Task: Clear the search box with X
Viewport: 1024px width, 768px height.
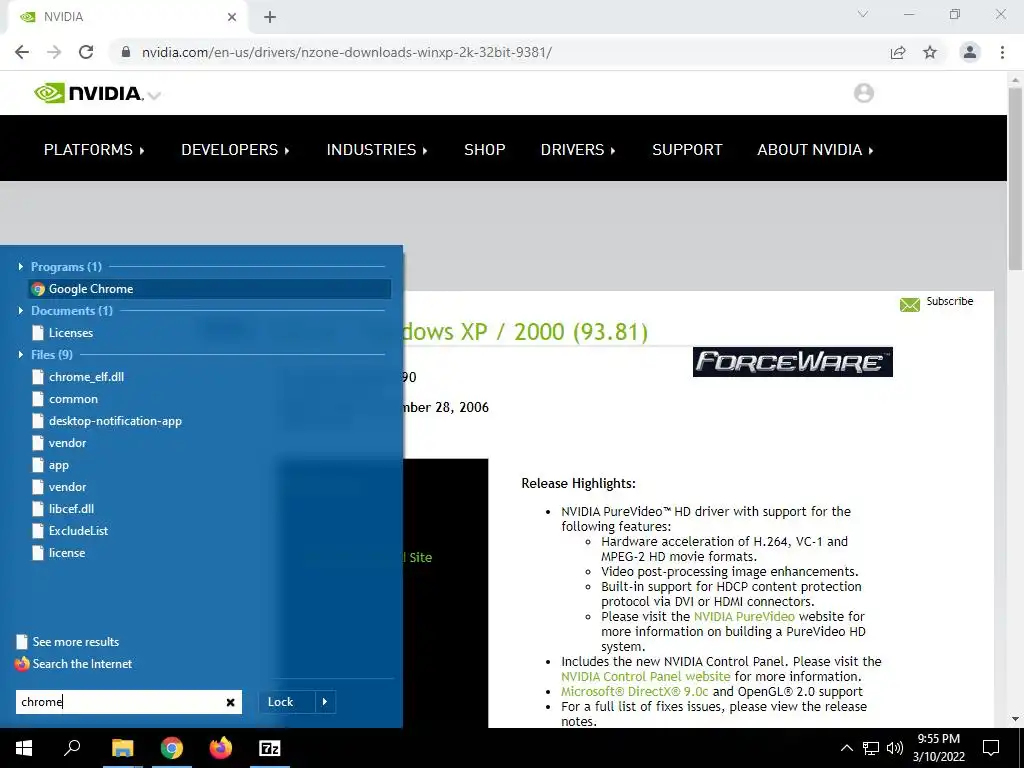Action: [231, 702]
